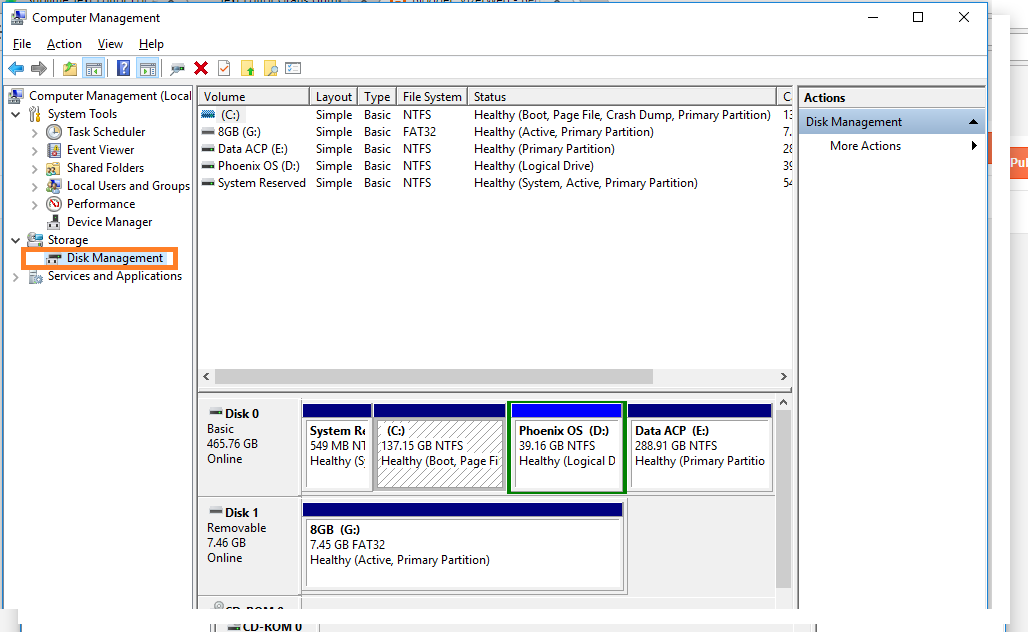This screenshot has height=632, width=1028.
Task: Sort by the Type column header
Action: (377, 96)
